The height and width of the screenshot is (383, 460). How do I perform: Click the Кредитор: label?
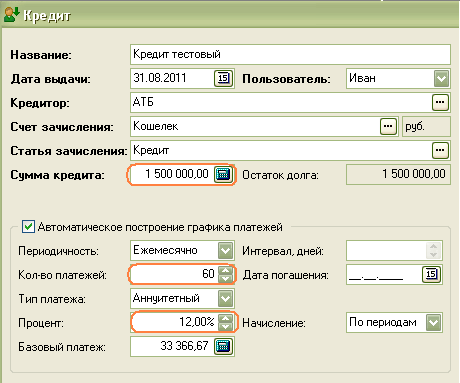coord(40,103)
